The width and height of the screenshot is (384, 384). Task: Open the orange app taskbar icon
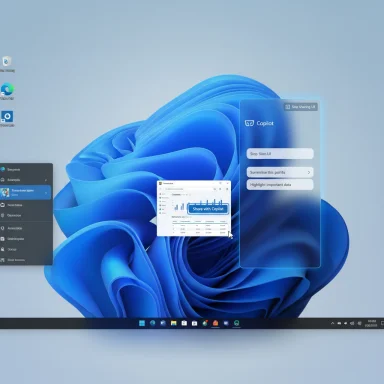tap(215, 323)
